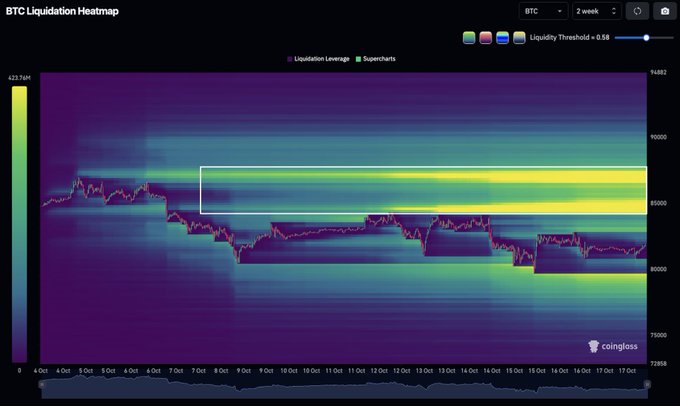Image resolution: width=680 pixels, height=406 pixels.
Task: Click the camera screenshot icon
Action: (x=665, y=11)
